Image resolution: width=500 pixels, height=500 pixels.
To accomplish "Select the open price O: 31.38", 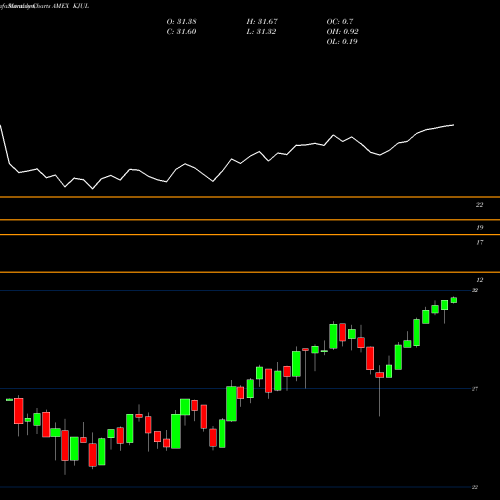I will [181, 22].
